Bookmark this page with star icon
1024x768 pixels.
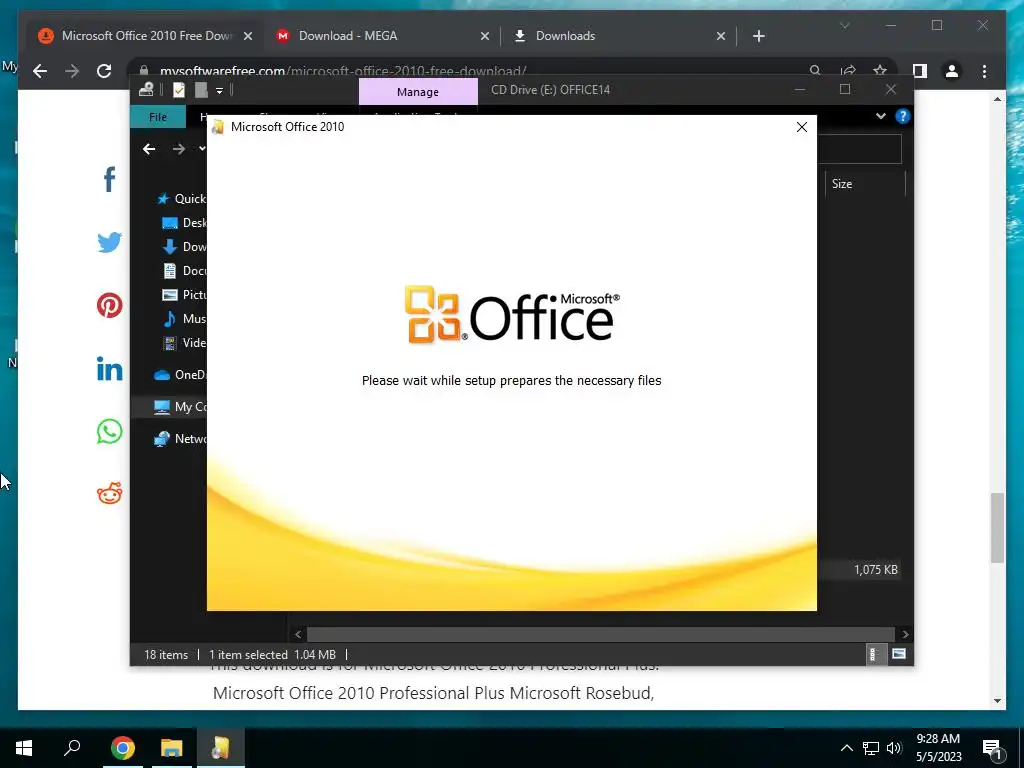[880, 71]
